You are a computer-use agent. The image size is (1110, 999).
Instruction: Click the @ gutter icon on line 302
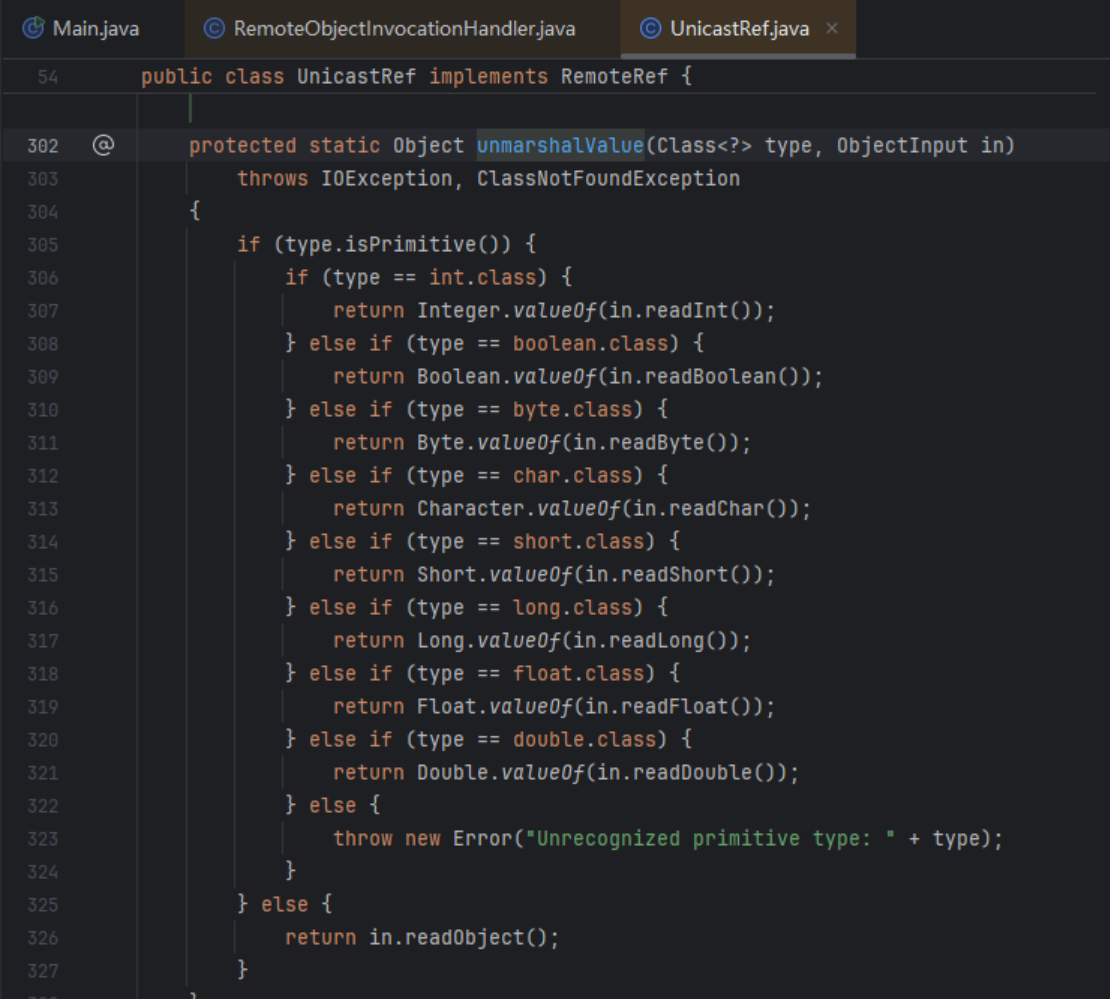click(x=103, y=146)
